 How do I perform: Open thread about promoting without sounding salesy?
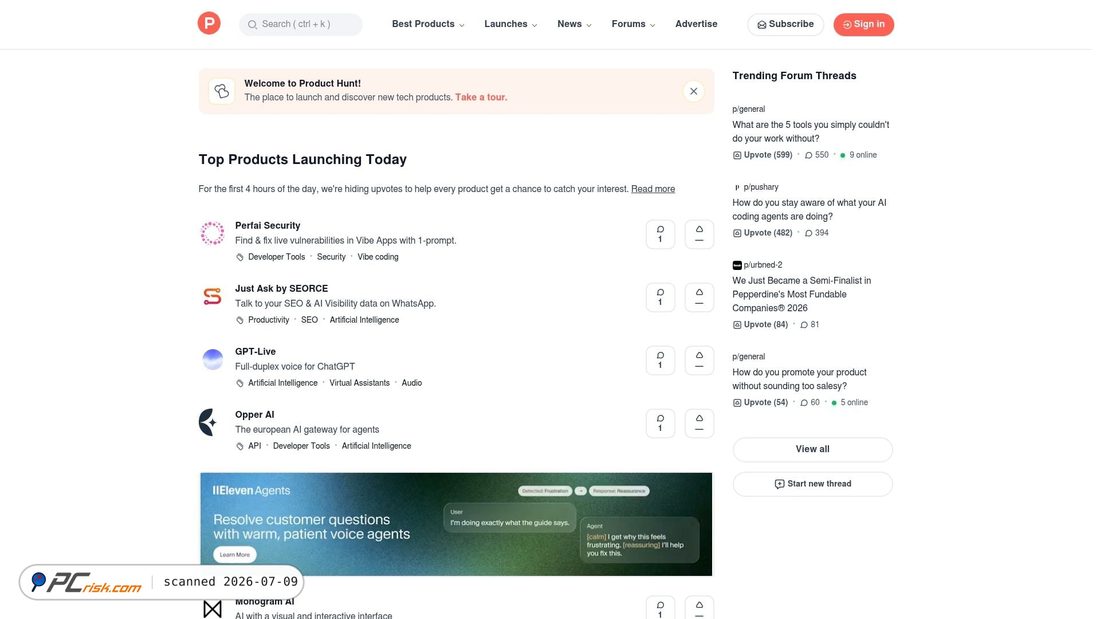[799, 380]
